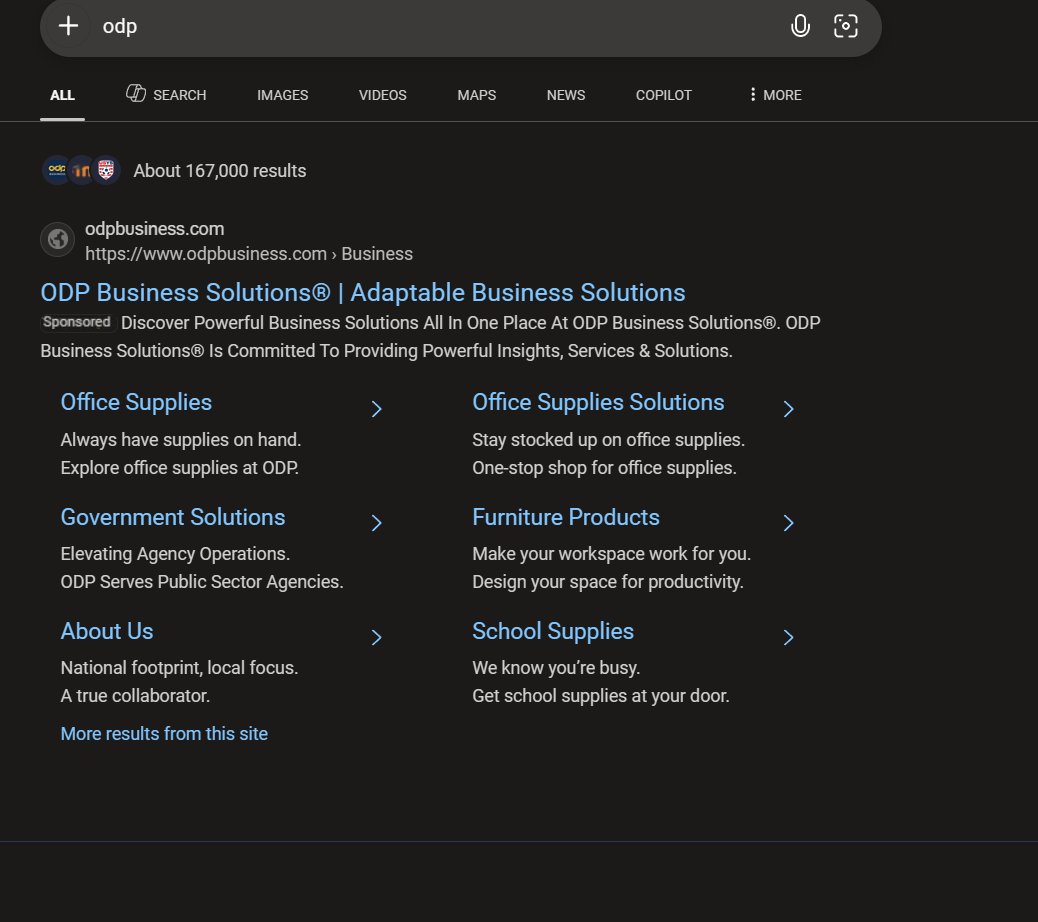The image size is (1038, 922).
Task: Click text 'ODP Serves Public Sector Agencies.'
Action: point(202,582)
